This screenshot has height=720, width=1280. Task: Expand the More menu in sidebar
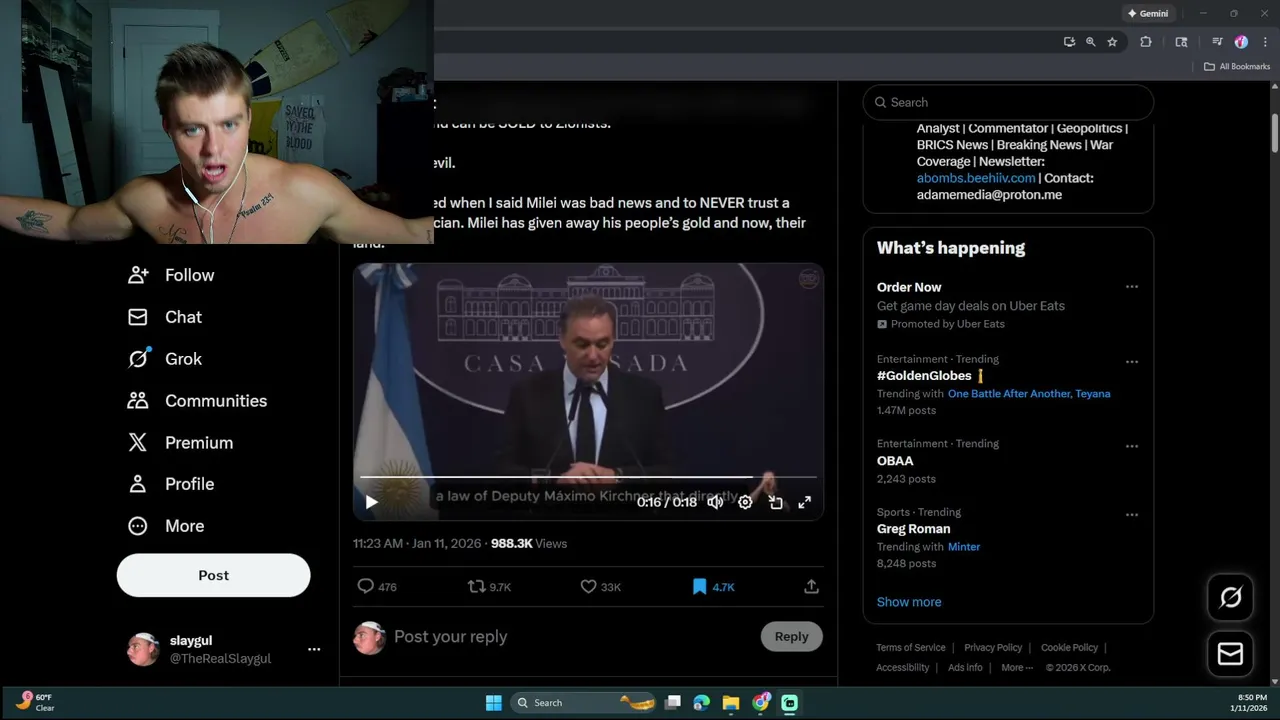tap(166, 526)
